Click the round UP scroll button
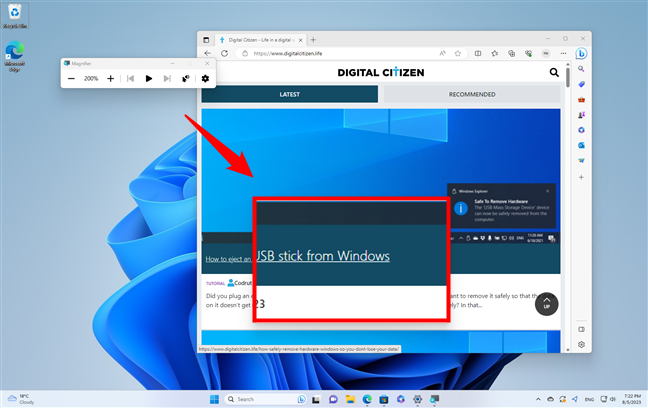This screenshot has width=648, height=408. pos(546,304)
